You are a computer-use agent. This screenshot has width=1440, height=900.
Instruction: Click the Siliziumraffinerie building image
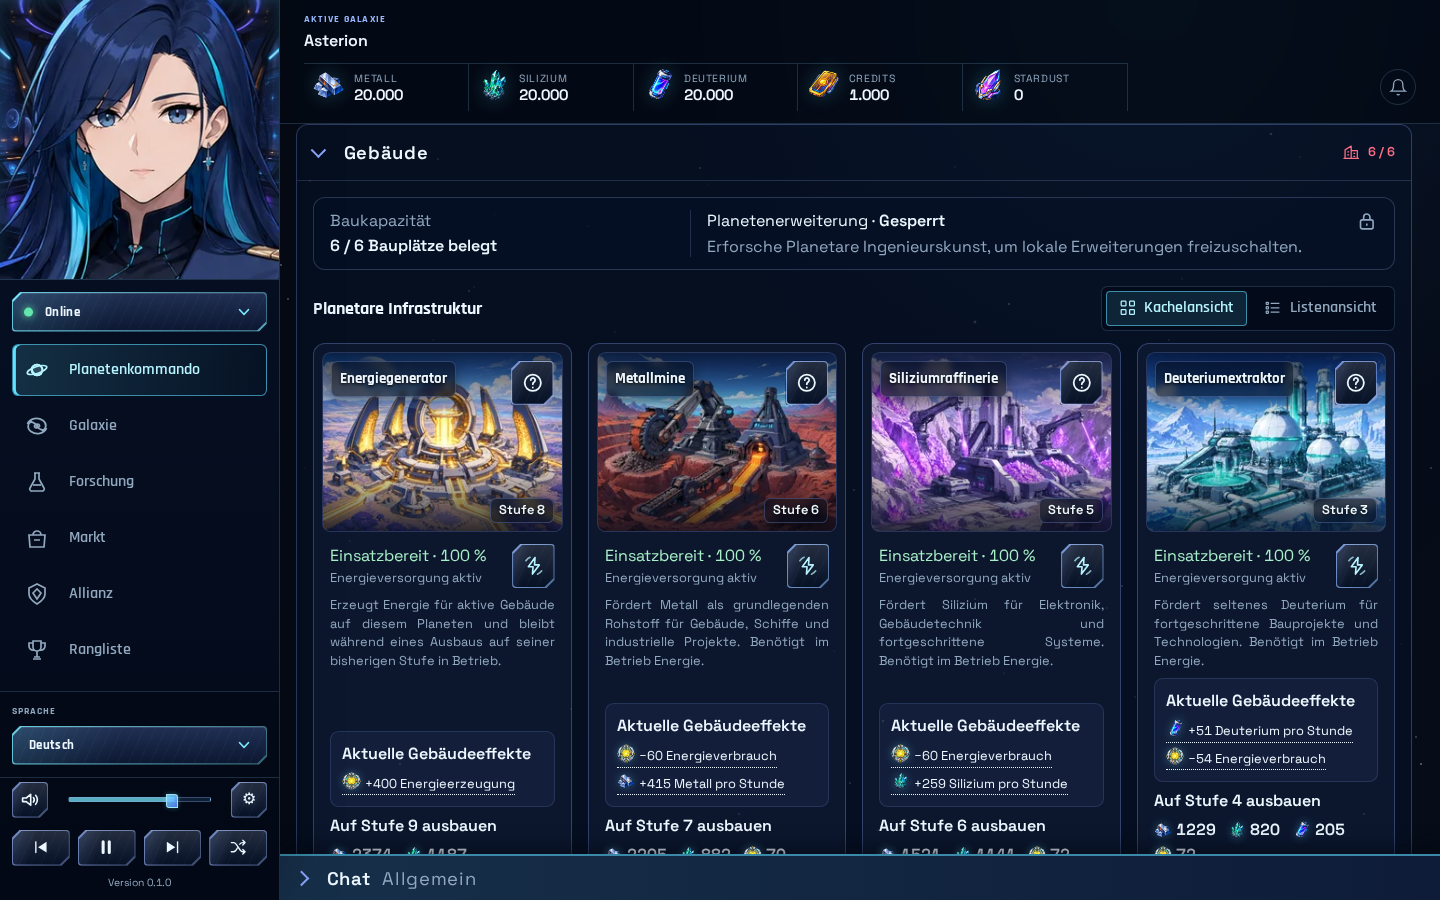(x=991, y=442)
